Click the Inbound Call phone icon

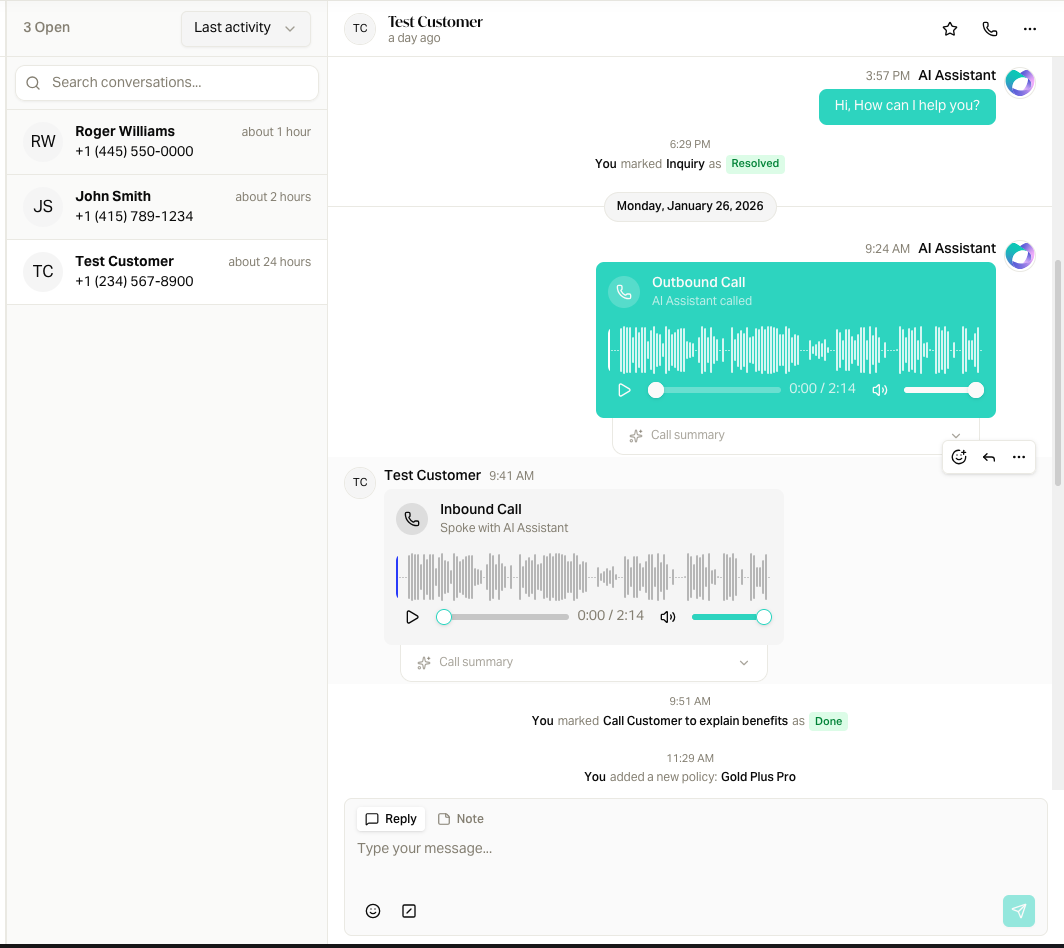point(412,519)
